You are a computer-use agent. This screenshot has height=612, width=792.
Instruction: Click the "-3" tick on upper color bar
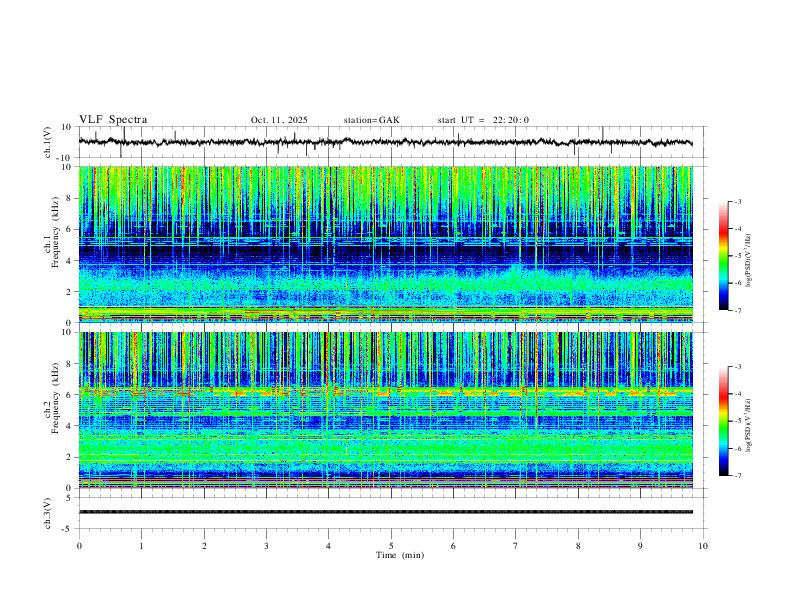tap(737, 201)
